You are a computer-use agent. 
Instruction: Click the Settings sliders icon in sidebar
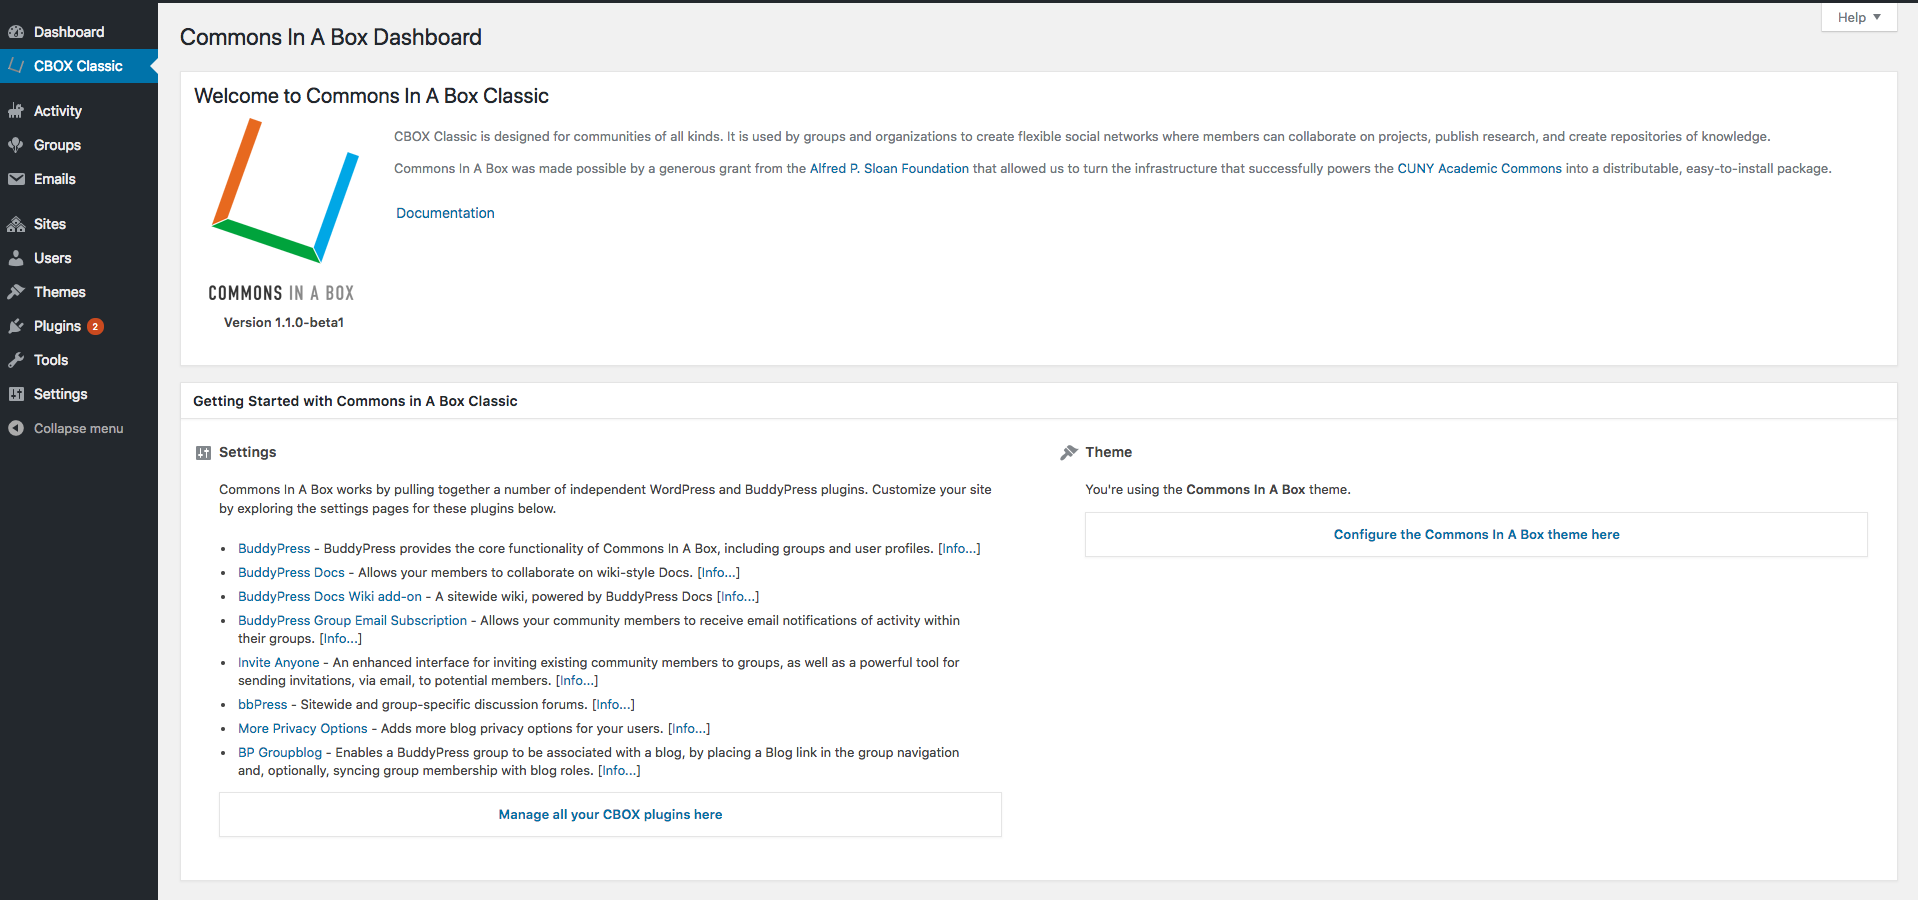pos(16,394)
